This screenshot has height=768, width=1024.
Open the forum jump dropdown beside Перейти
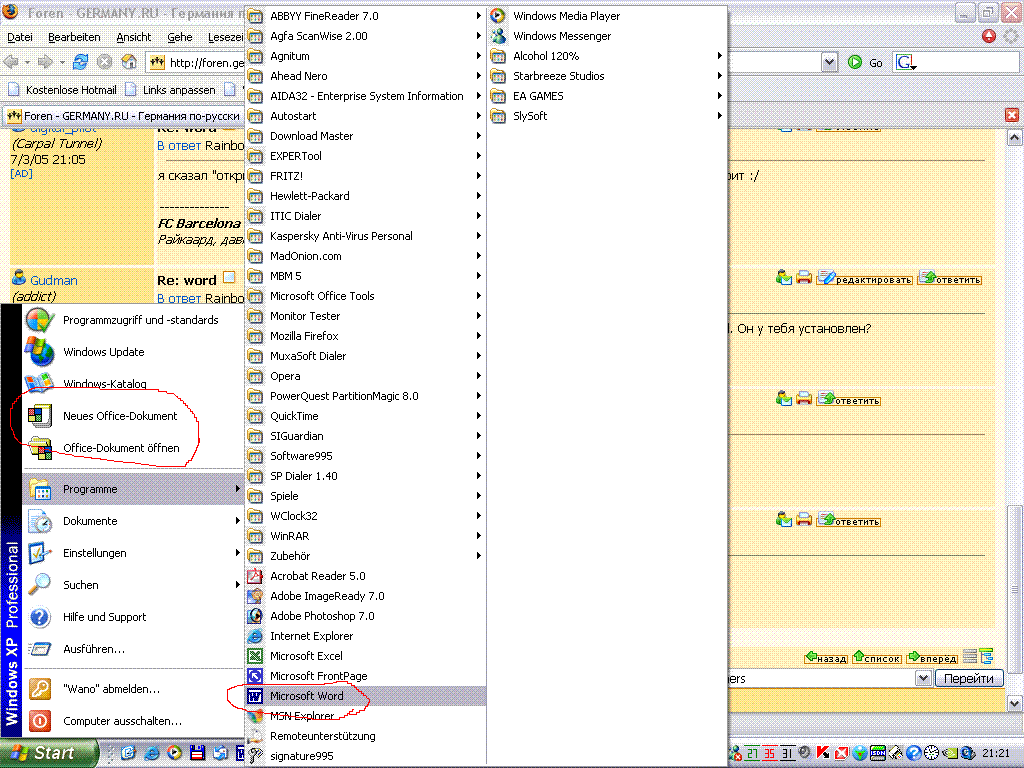pyautogui.click(x=923, y=679)
